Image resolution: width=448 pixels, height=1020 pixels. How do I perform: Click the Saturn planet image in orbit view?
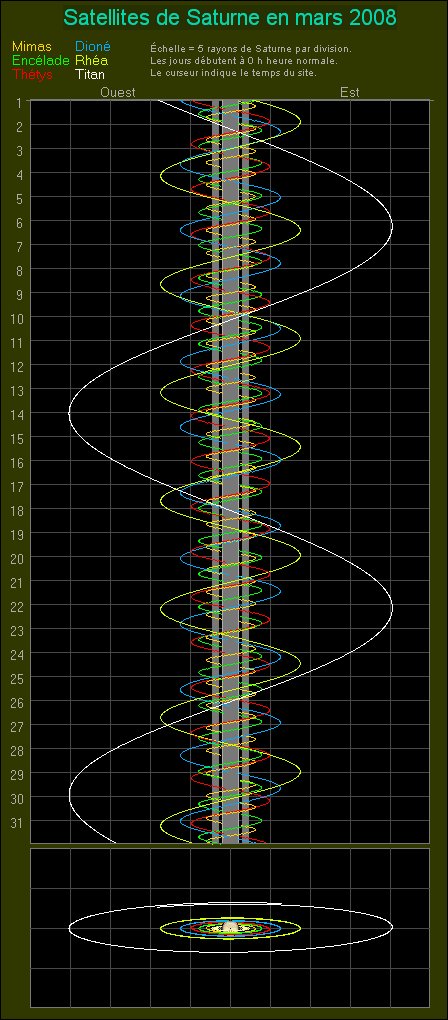click(x=229, y=927)
